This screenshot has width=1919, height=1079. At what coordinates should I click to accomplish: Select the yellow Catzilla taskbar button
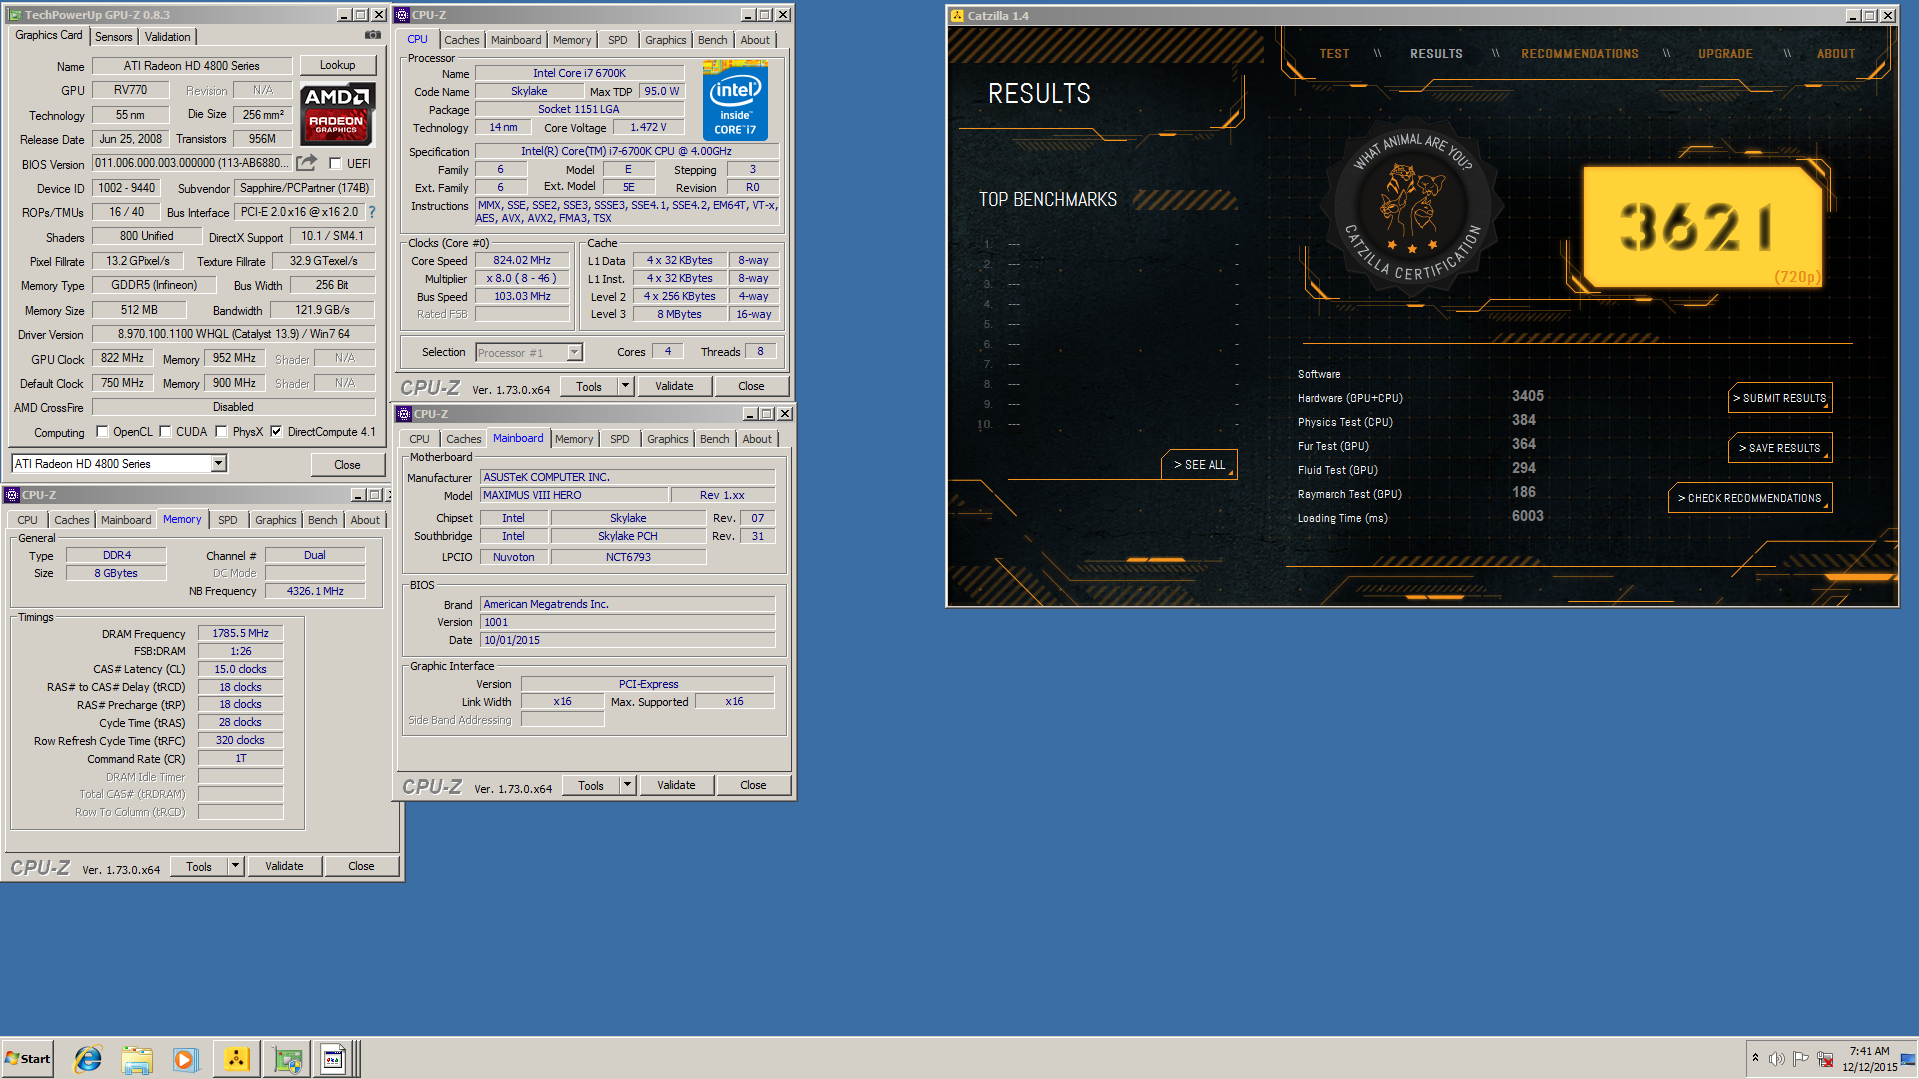pyautogui.click(x=236, y=1059)
